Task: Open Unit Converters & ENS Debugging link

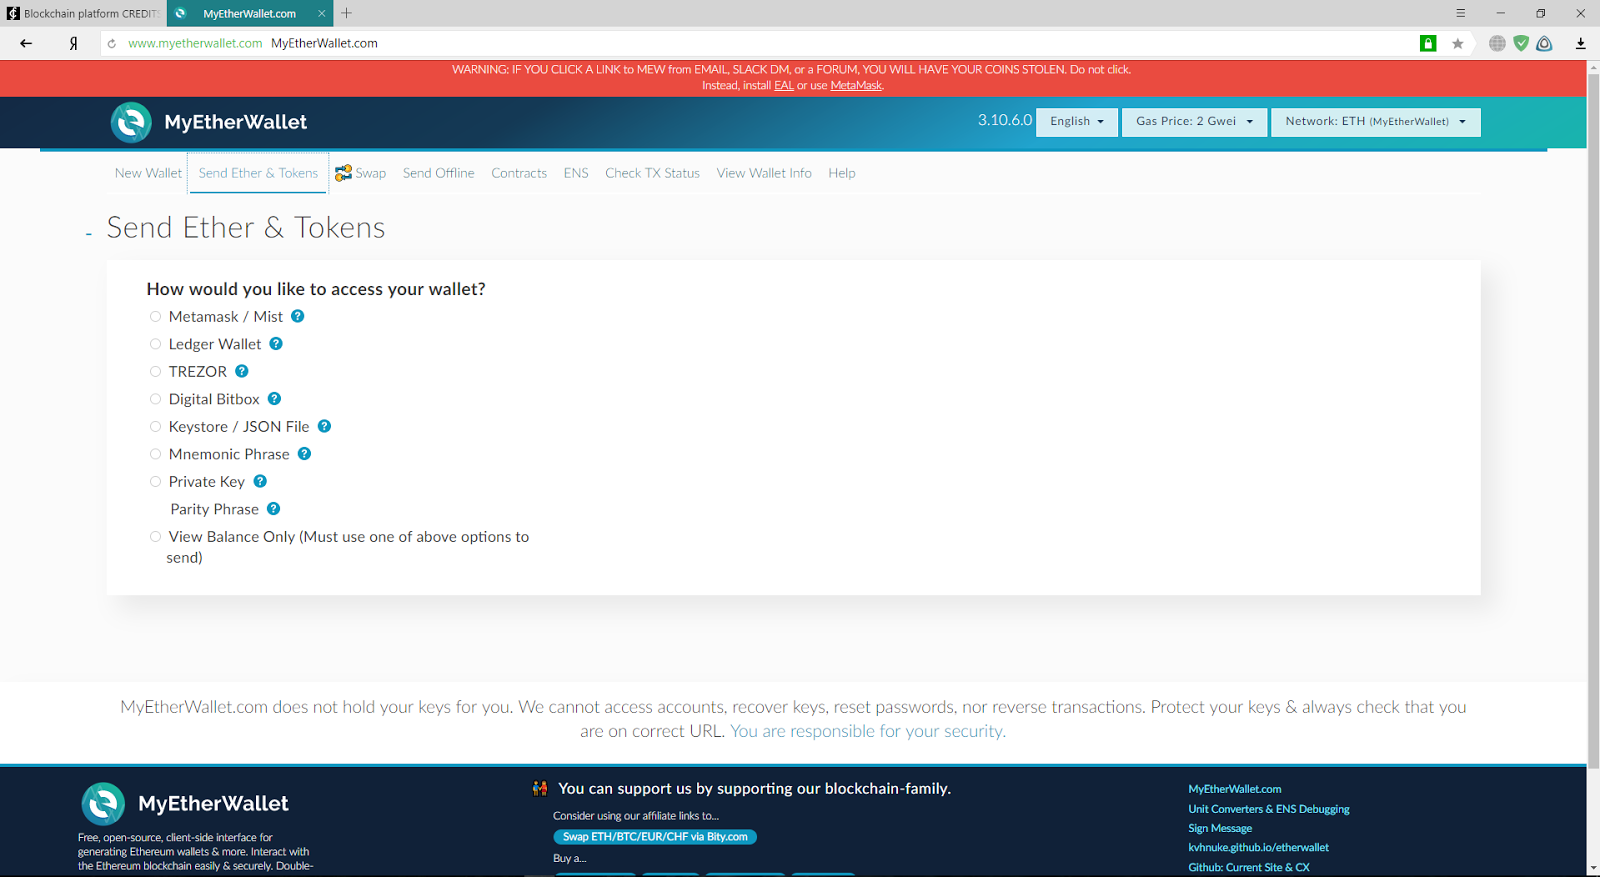Action: point(1269,809)
